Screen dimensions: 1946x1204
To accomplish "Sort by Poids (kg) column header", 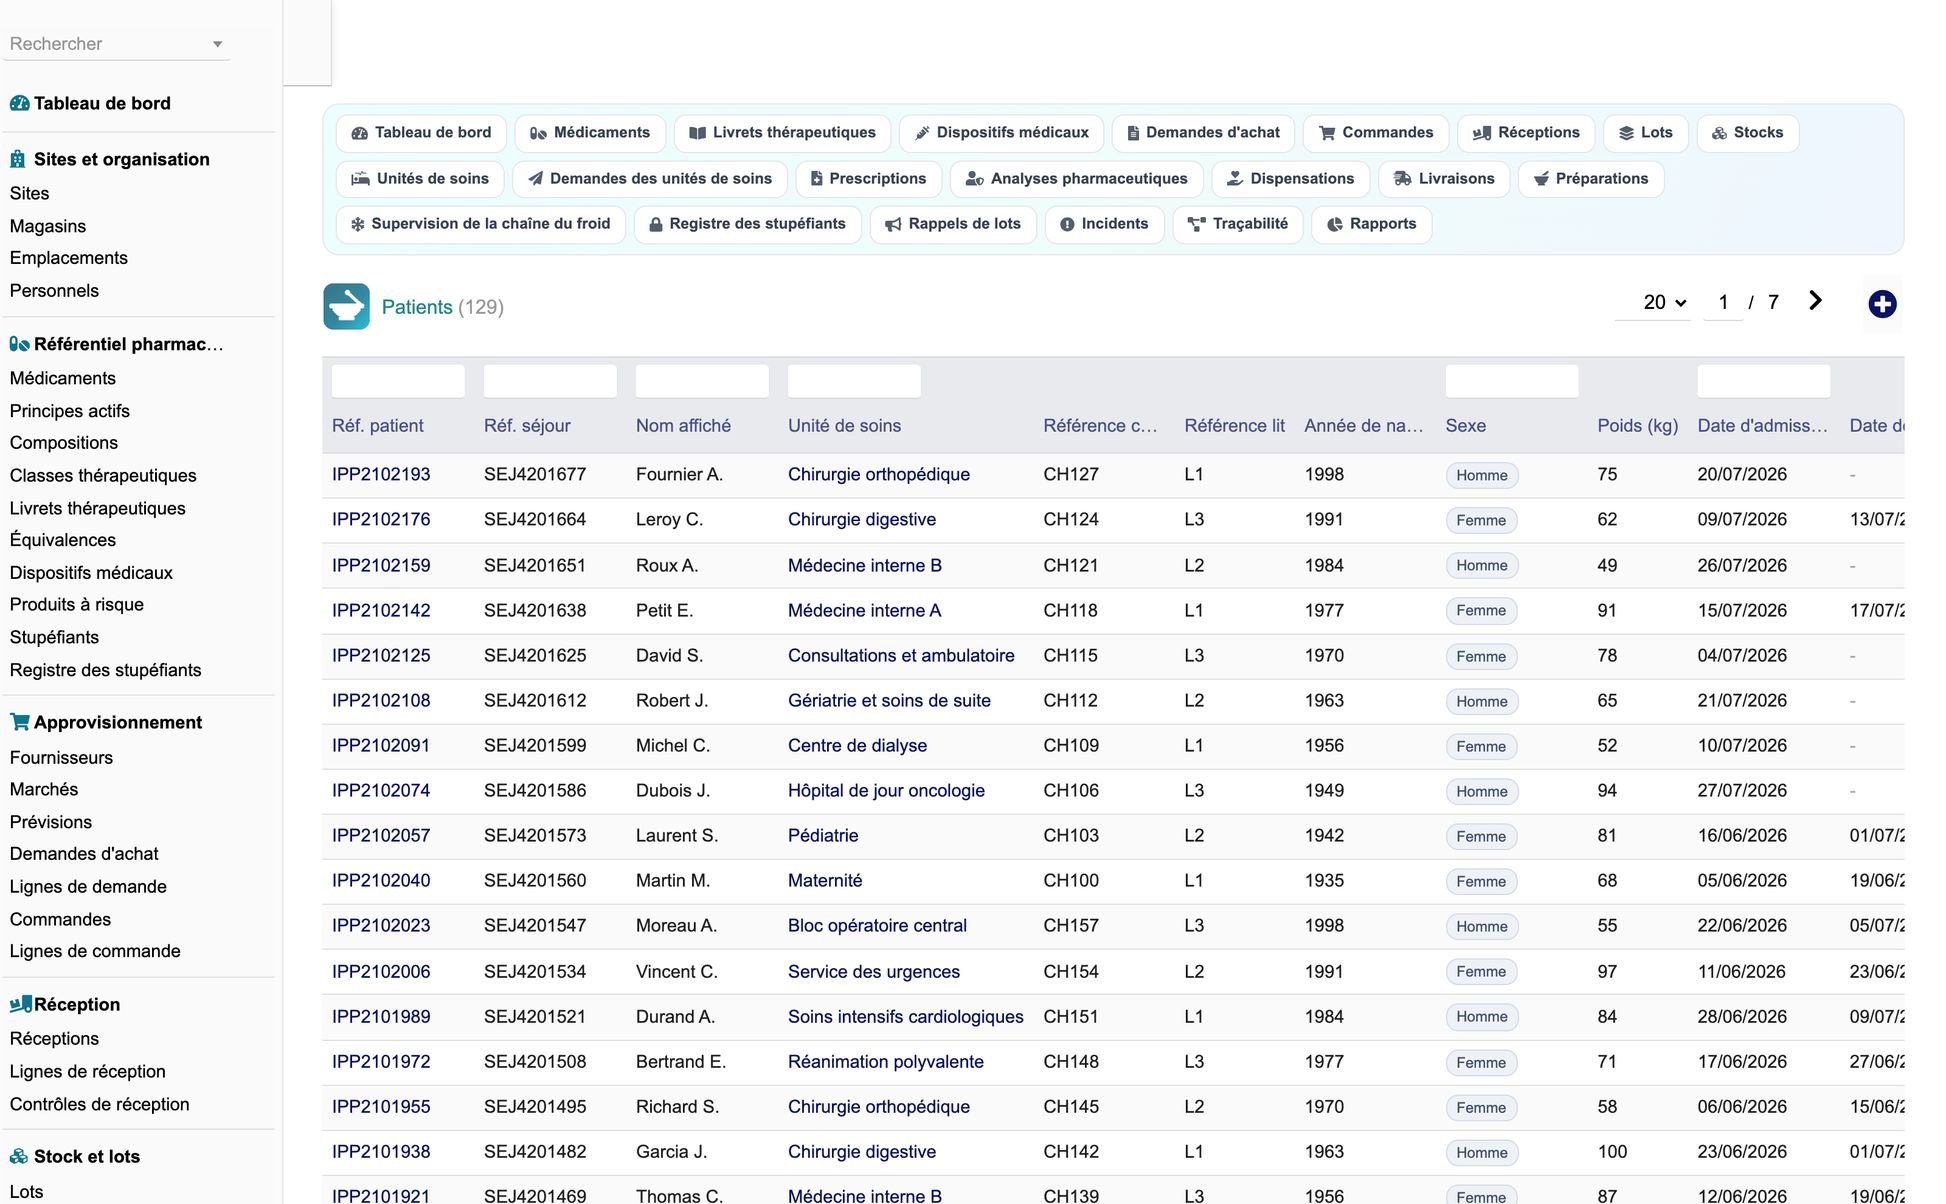I will click(1638, 426).
